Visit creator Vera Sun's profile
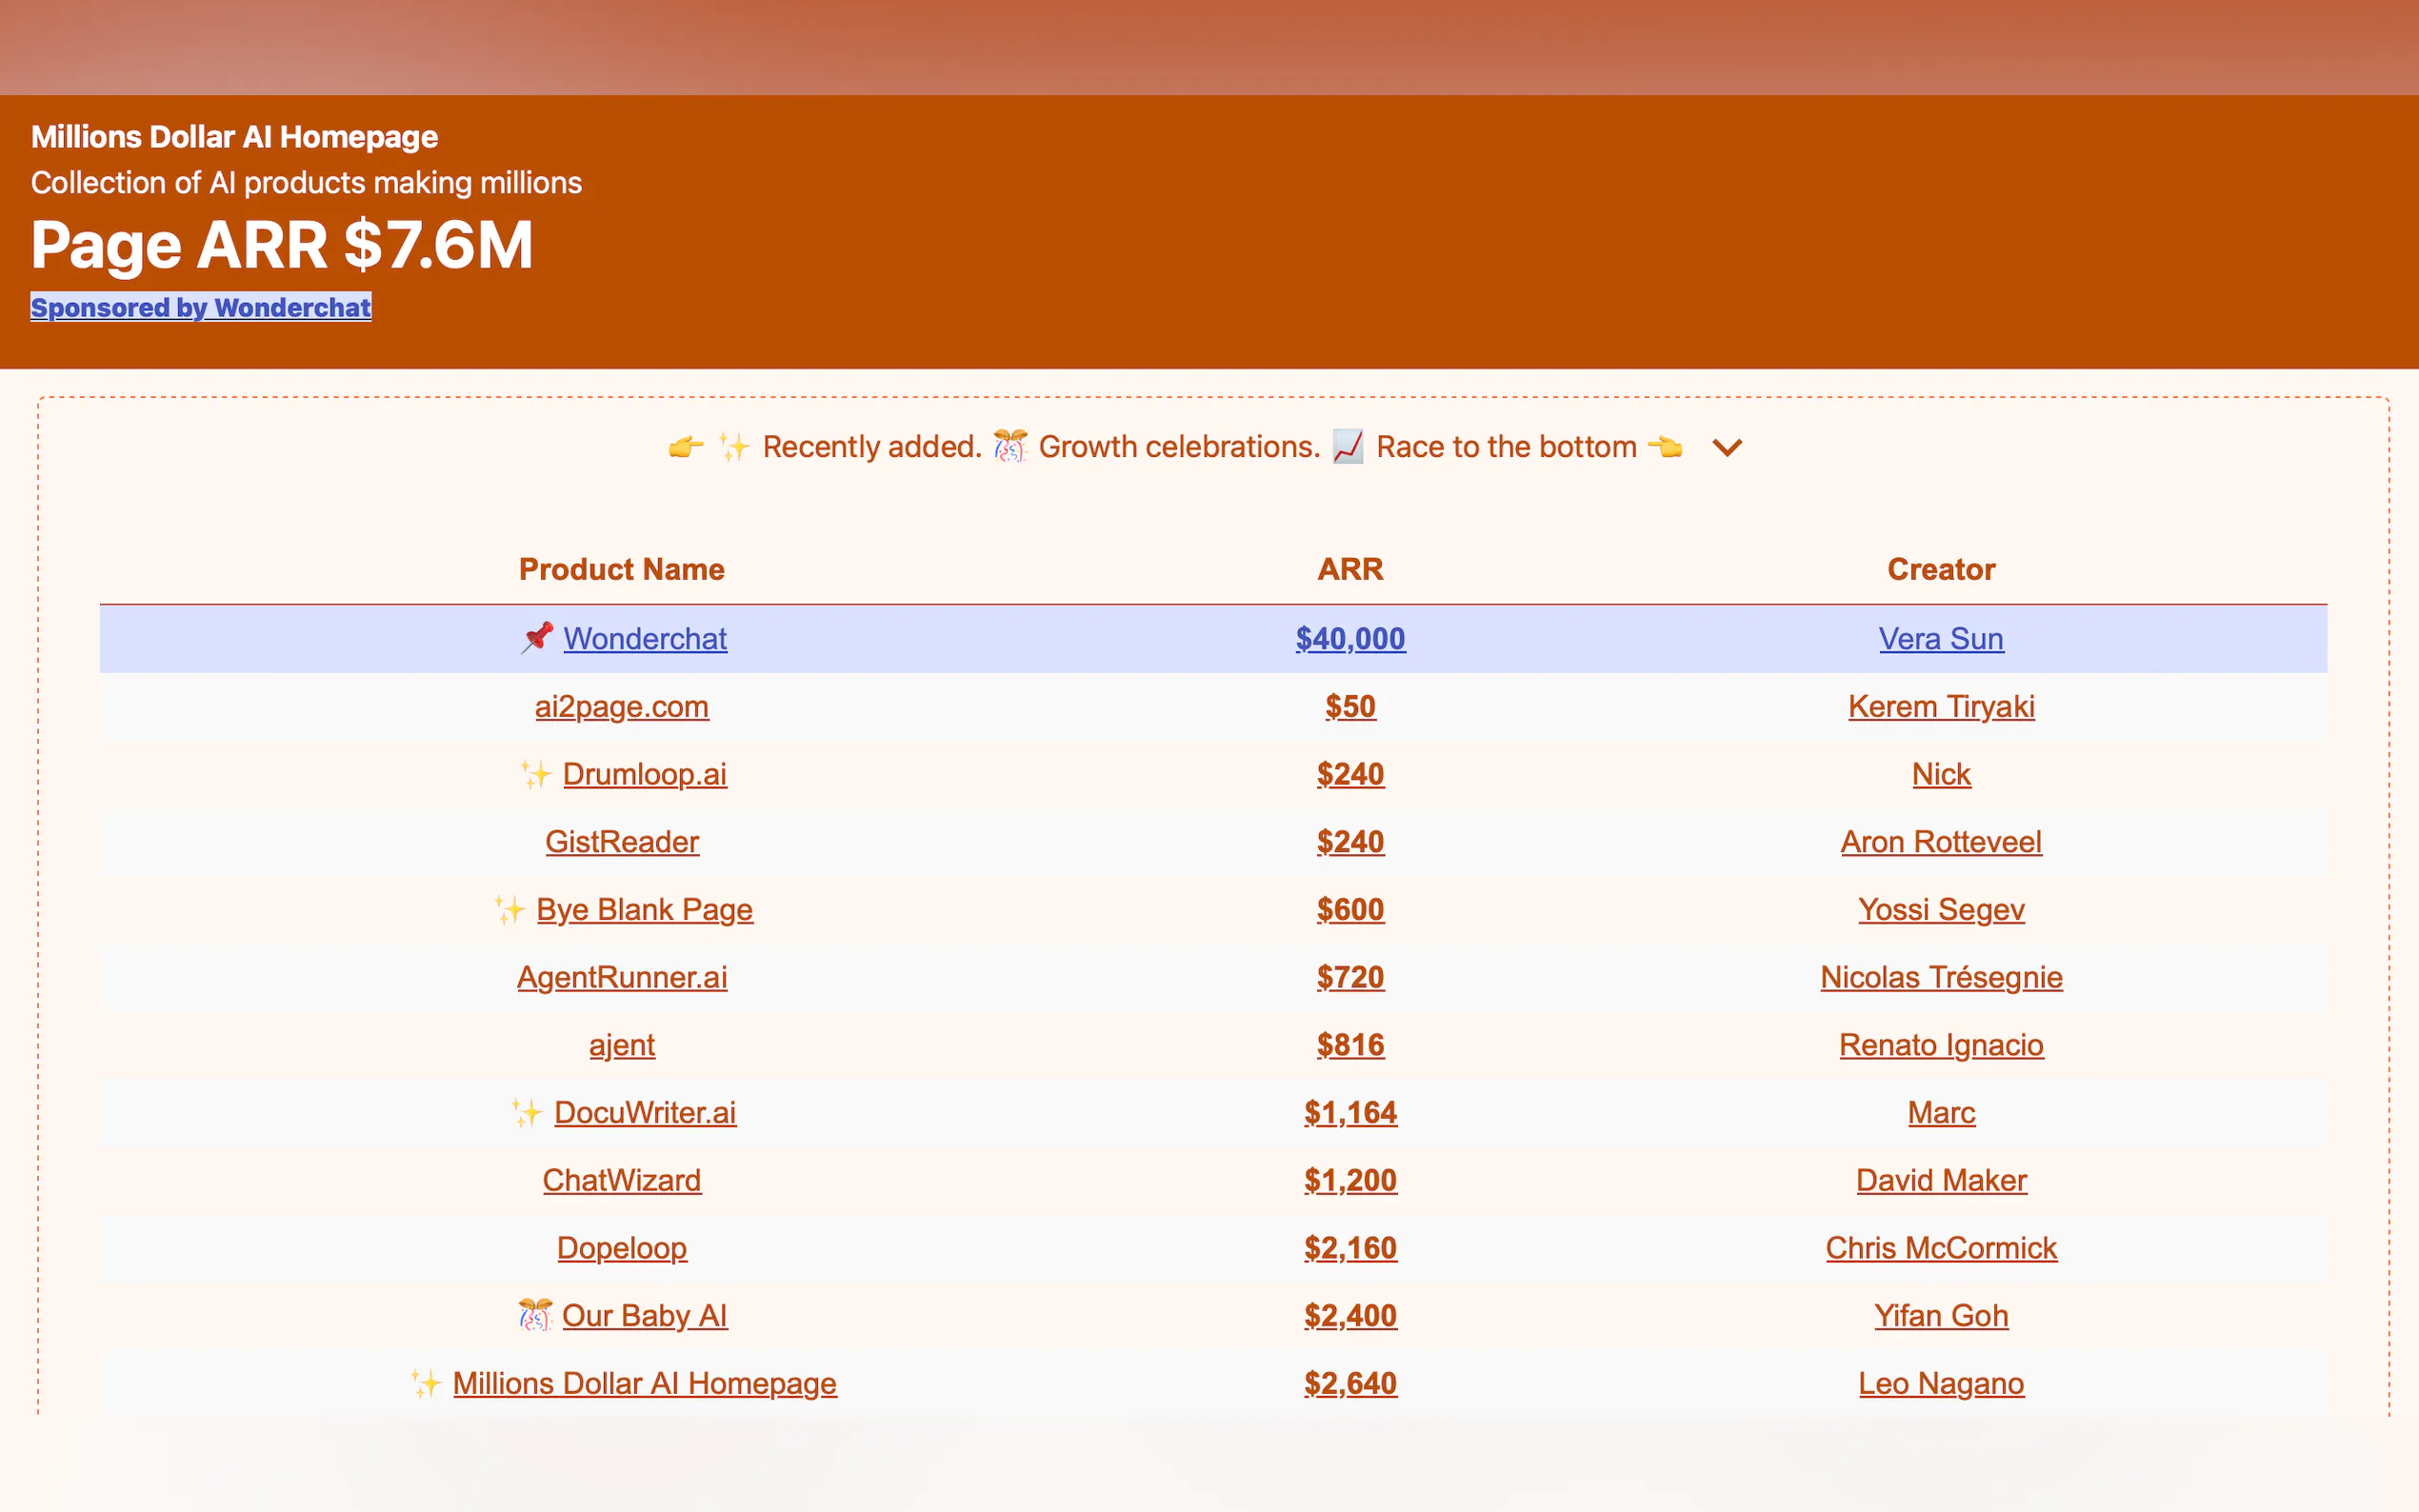Viewport: 2419px width, 1512px height. (1940, 639)
